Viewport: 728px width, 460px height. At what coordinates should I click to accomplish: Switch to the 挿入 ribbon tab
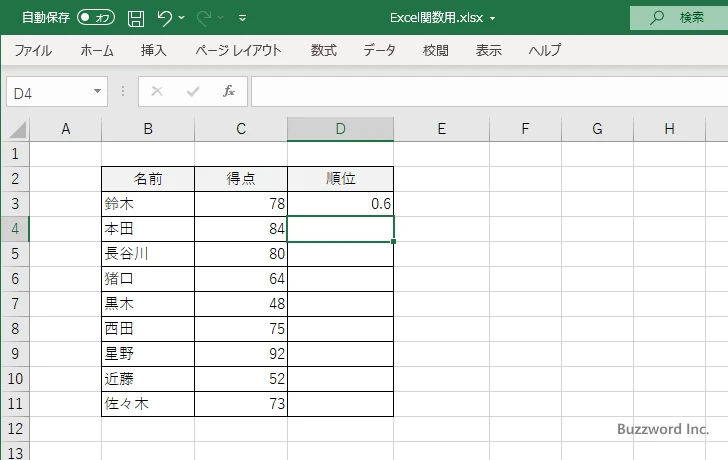point(153,50)
